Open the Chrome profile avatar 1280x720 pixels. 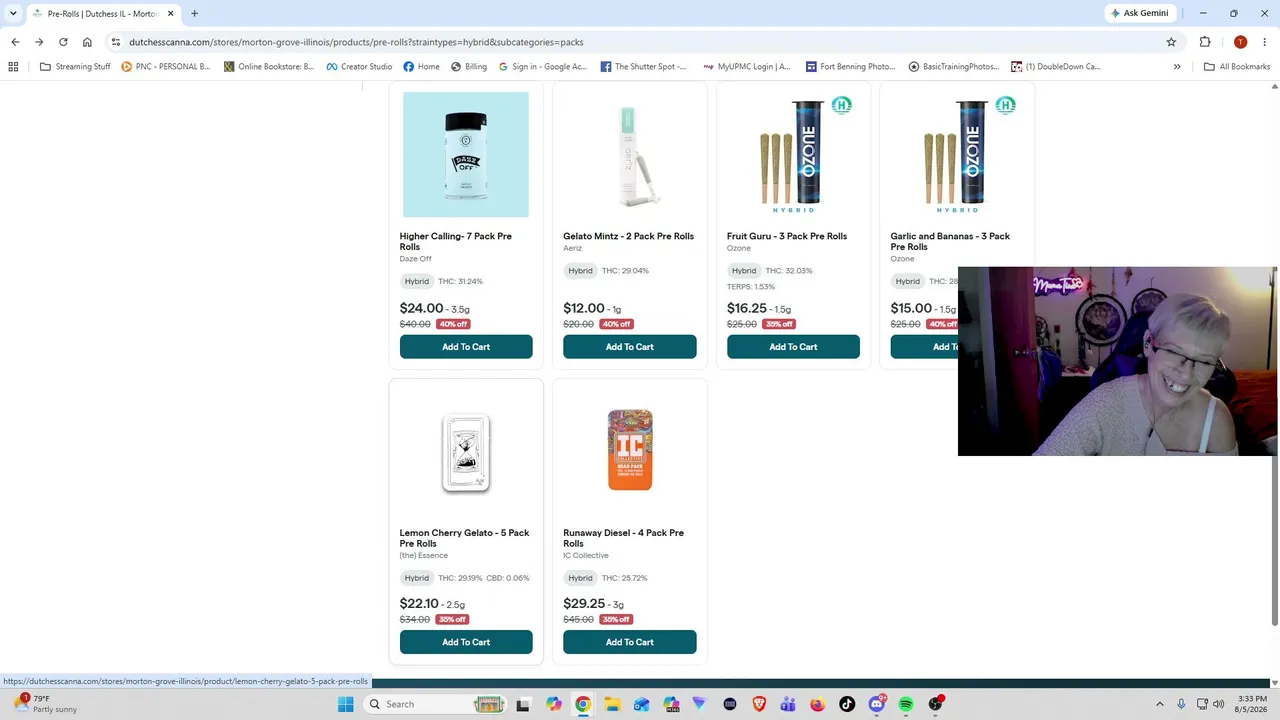[1240, 42]
